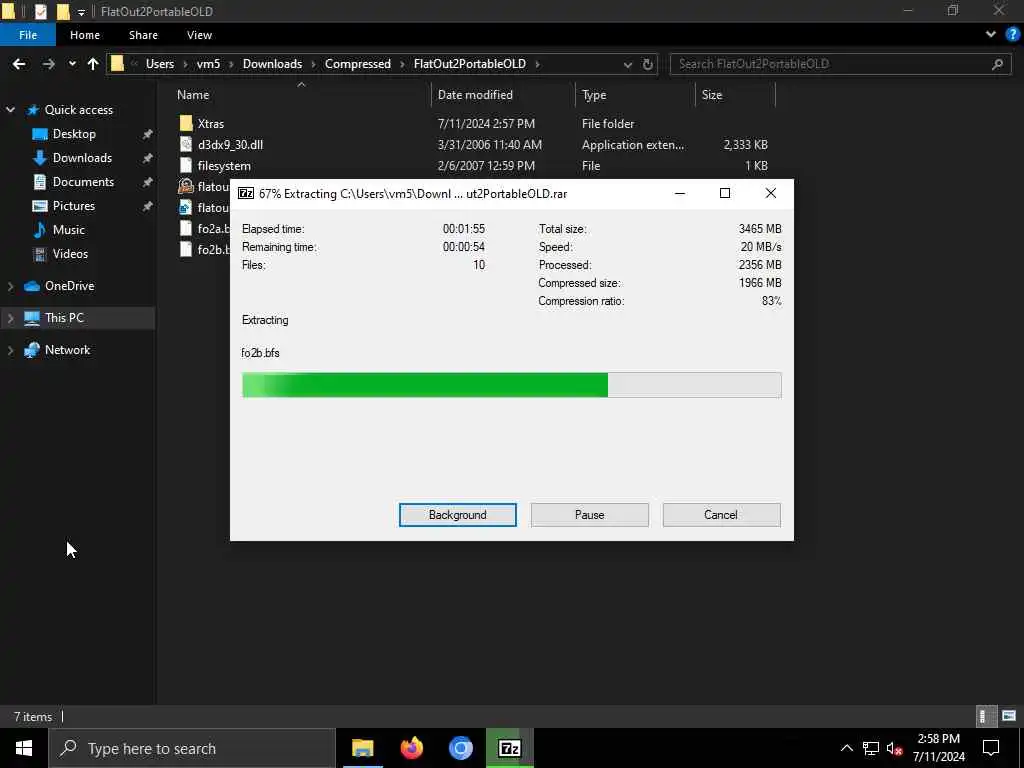Launch Firefox from the taskbar
This screenshot has height=768, width=1024.
411,748
